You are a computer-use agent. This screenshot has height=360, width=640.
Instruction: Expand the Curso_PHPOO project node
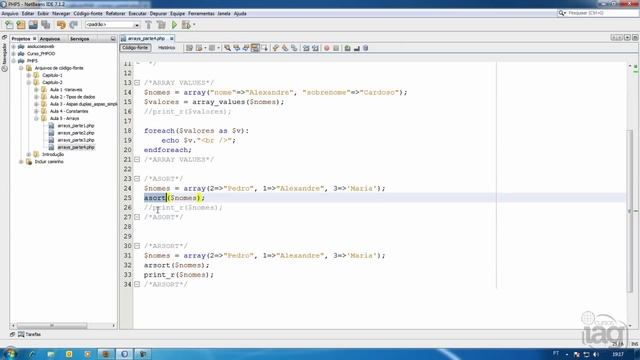(13, 53)
